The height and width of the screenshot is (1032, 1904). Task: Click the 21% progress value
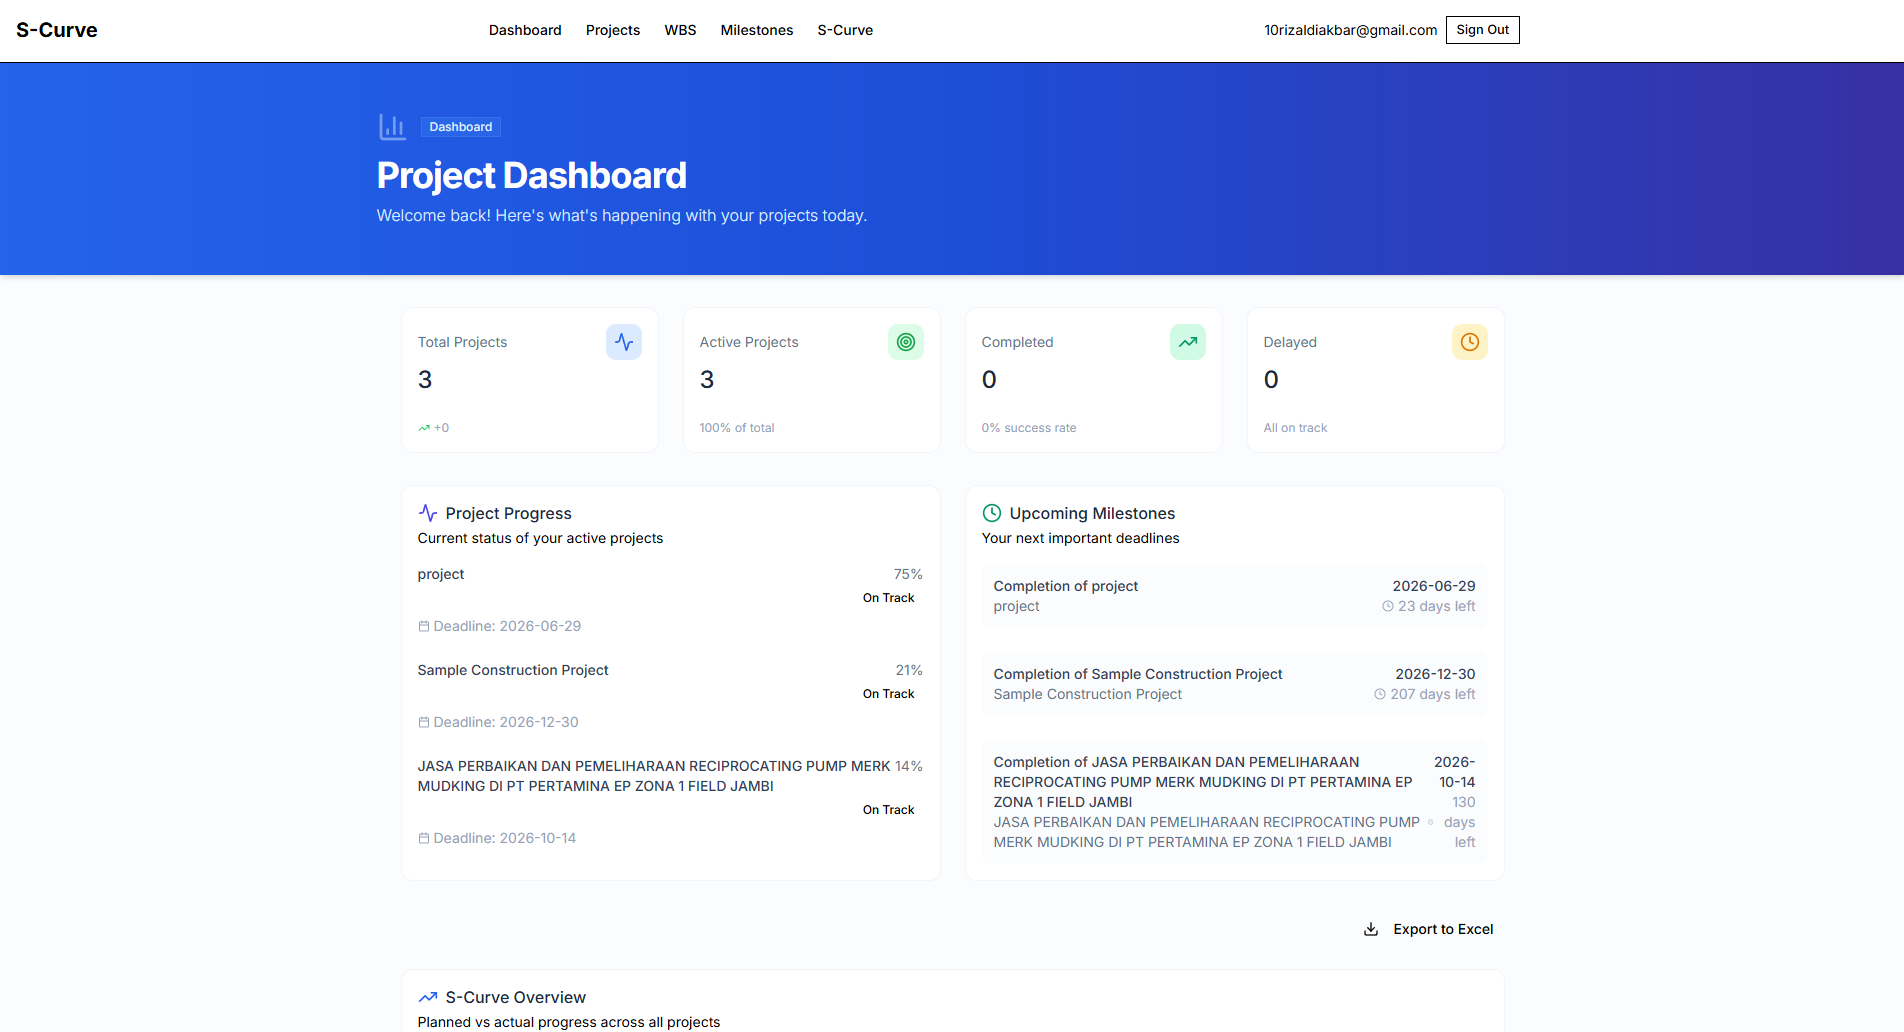(x=909, y=670)
